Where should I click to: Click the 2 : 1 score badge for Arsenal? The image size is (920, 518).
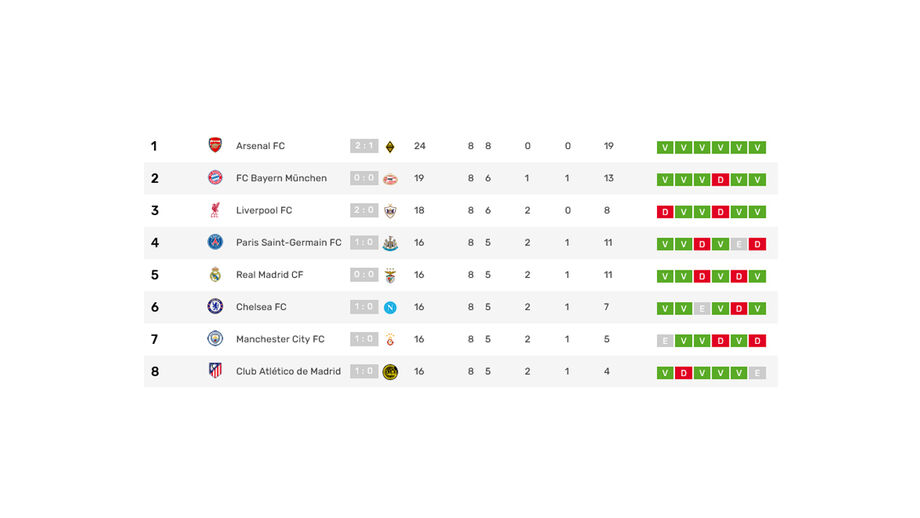tap(364, 146)
